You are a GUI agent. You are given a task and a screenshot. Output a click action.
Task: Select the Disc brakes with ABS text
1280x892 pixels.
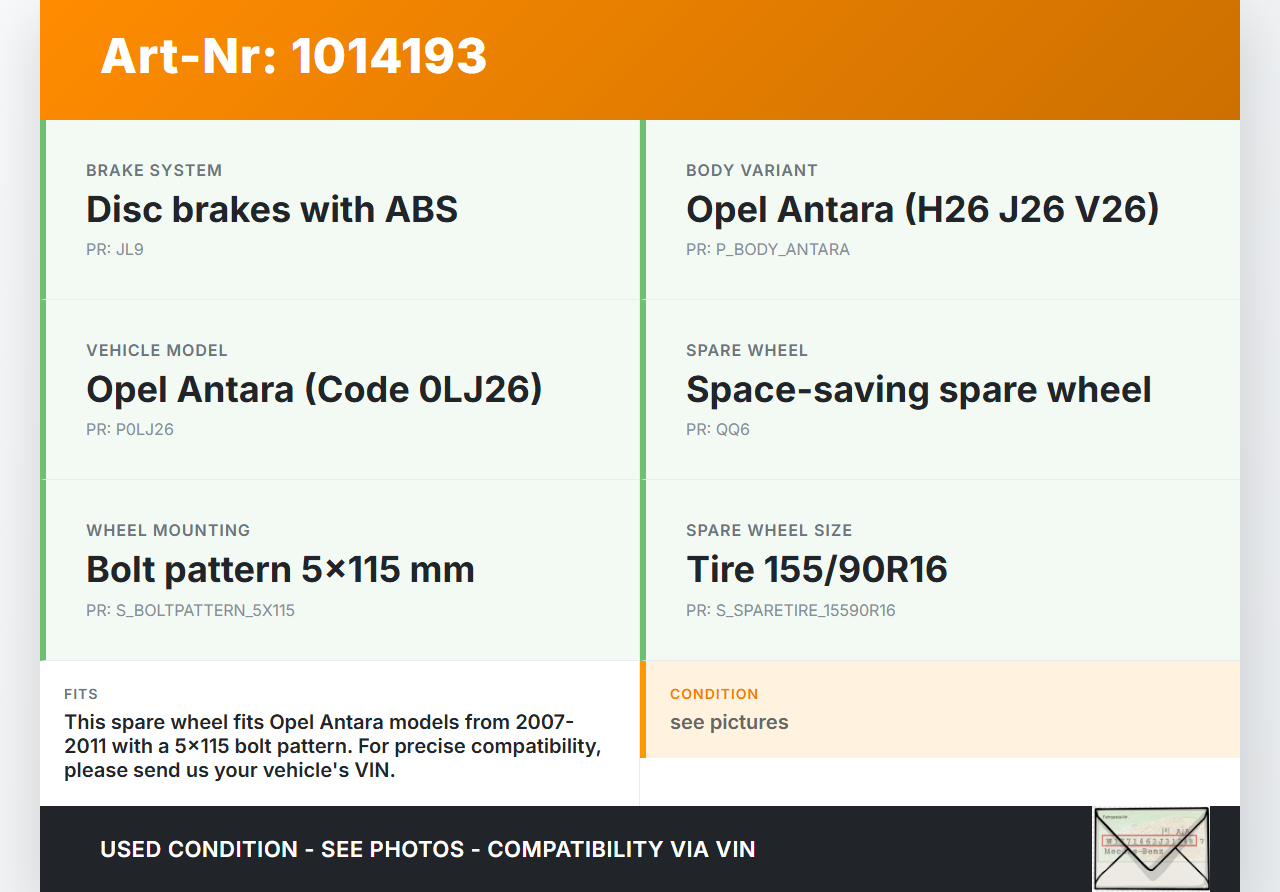(x=272, y=210)
